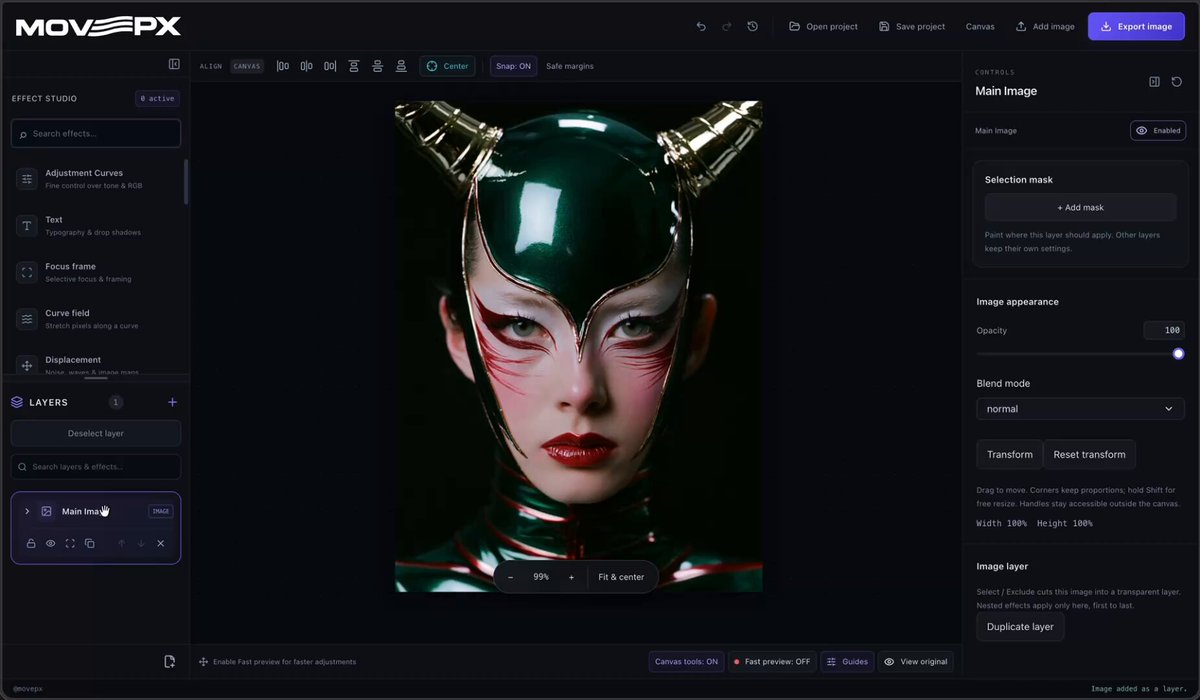Click the 99% zoom level value

(x=541, y=577)
